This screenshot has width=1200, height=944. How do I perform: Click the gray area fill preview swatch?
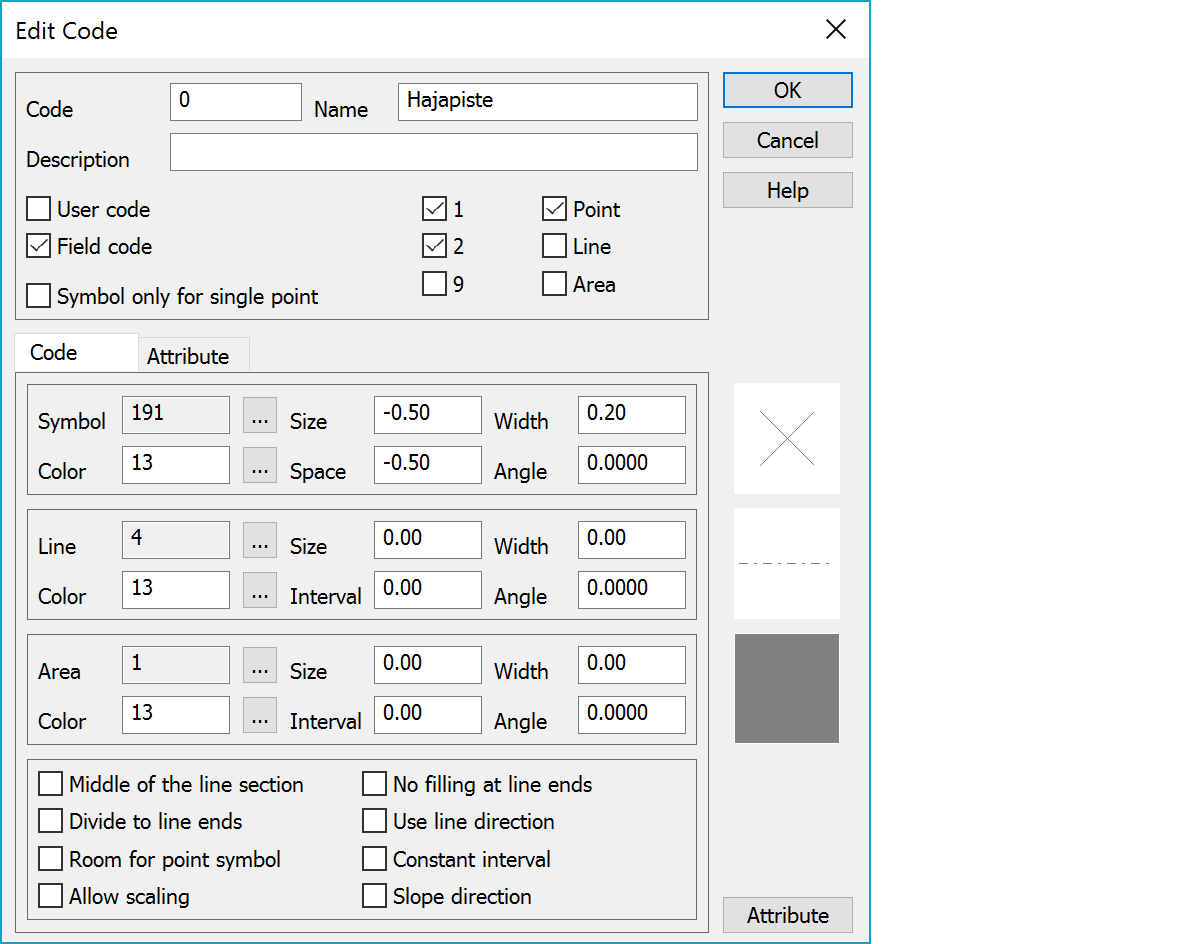pos(787,688)
